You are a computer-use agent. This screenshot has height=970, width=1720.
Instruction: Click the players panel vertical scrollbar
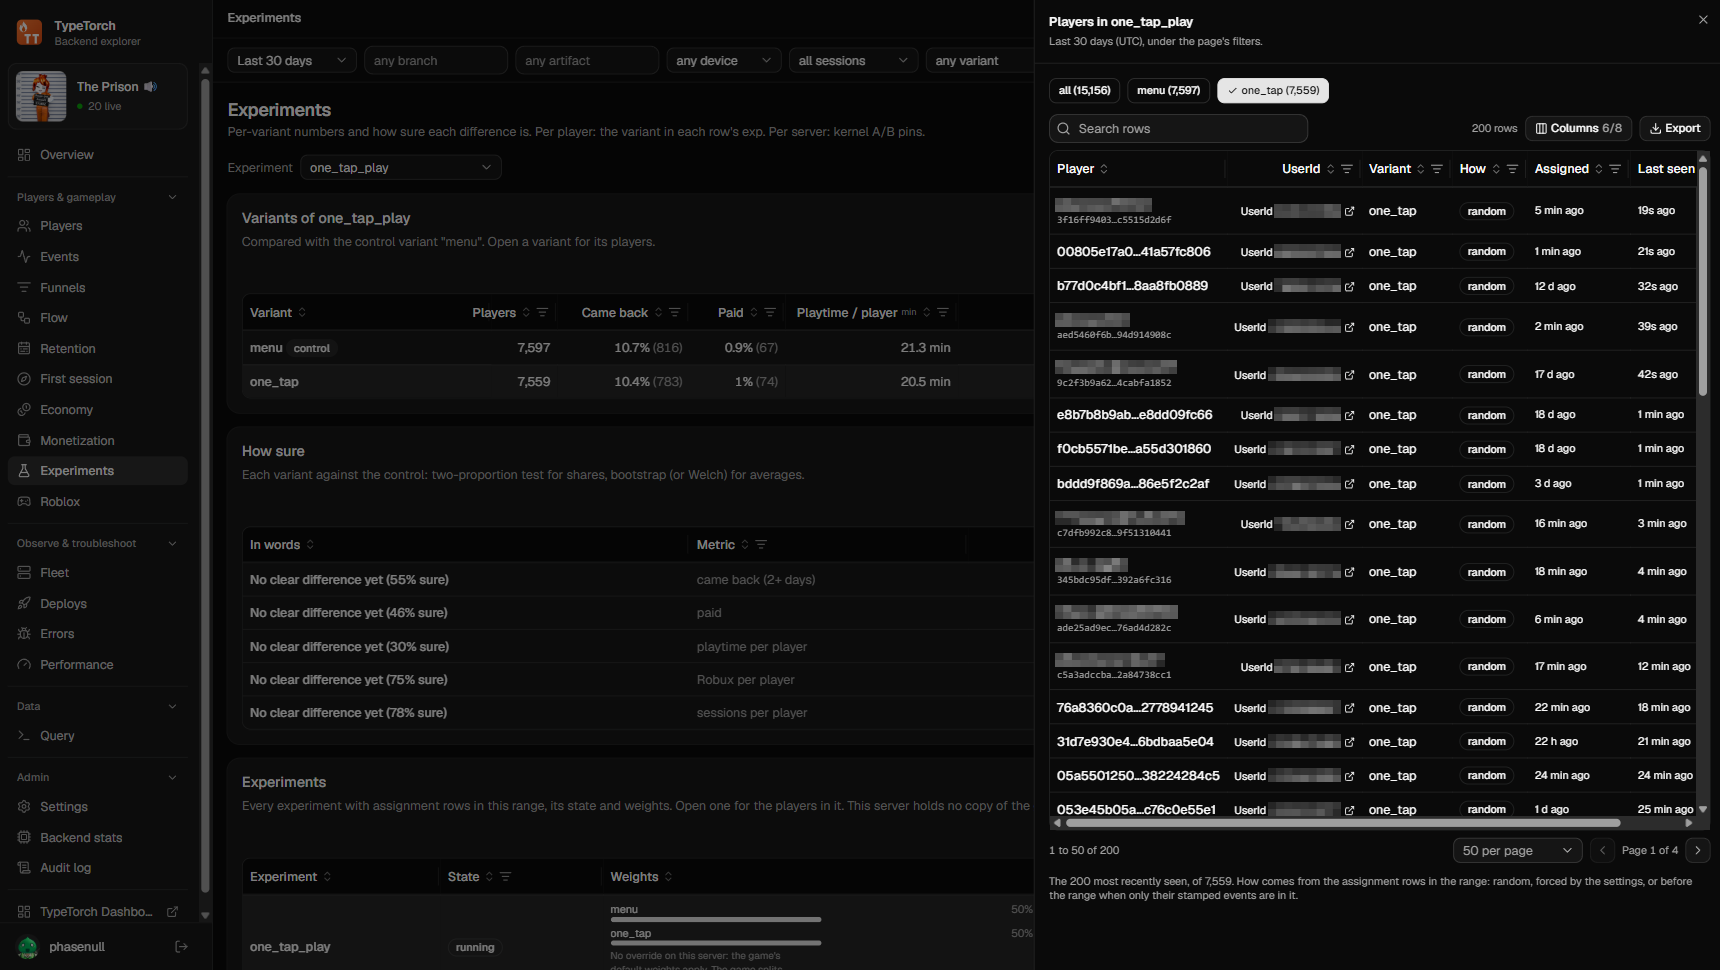pyautogui.click(x=1703, y=280)
